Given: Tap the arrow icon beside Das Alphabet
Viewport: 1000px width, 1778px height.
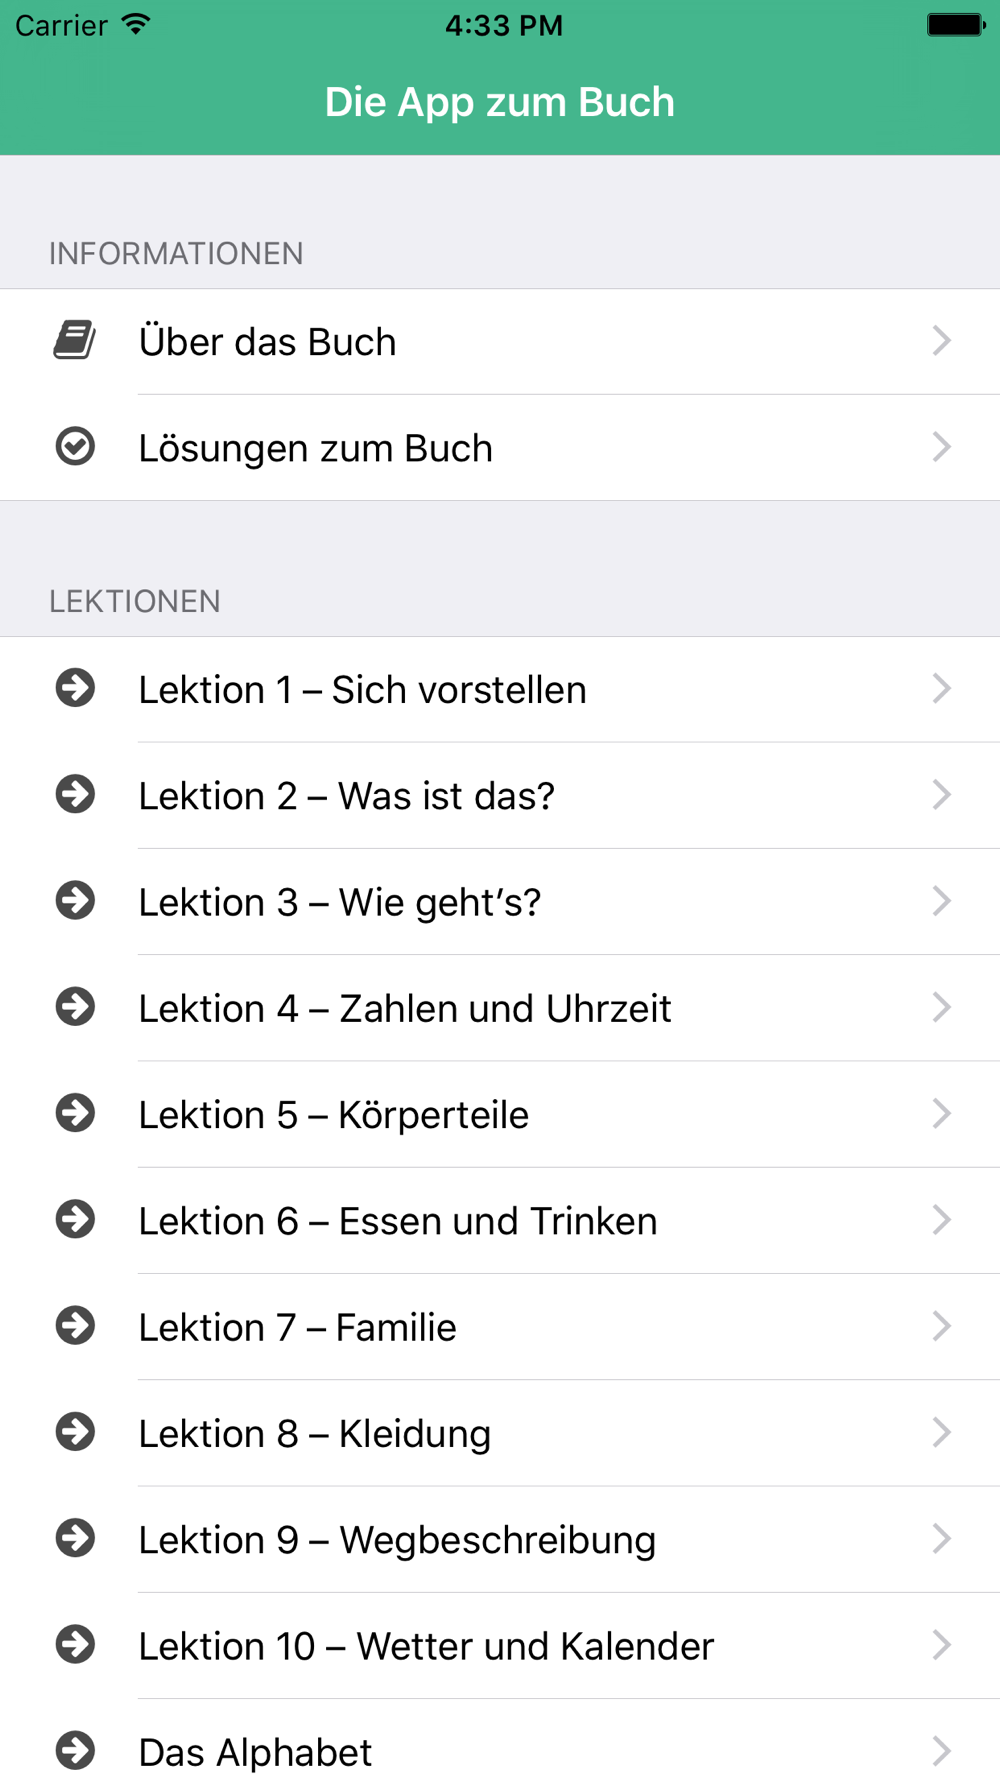Looking at the screenshot, I should point(75,1751).
